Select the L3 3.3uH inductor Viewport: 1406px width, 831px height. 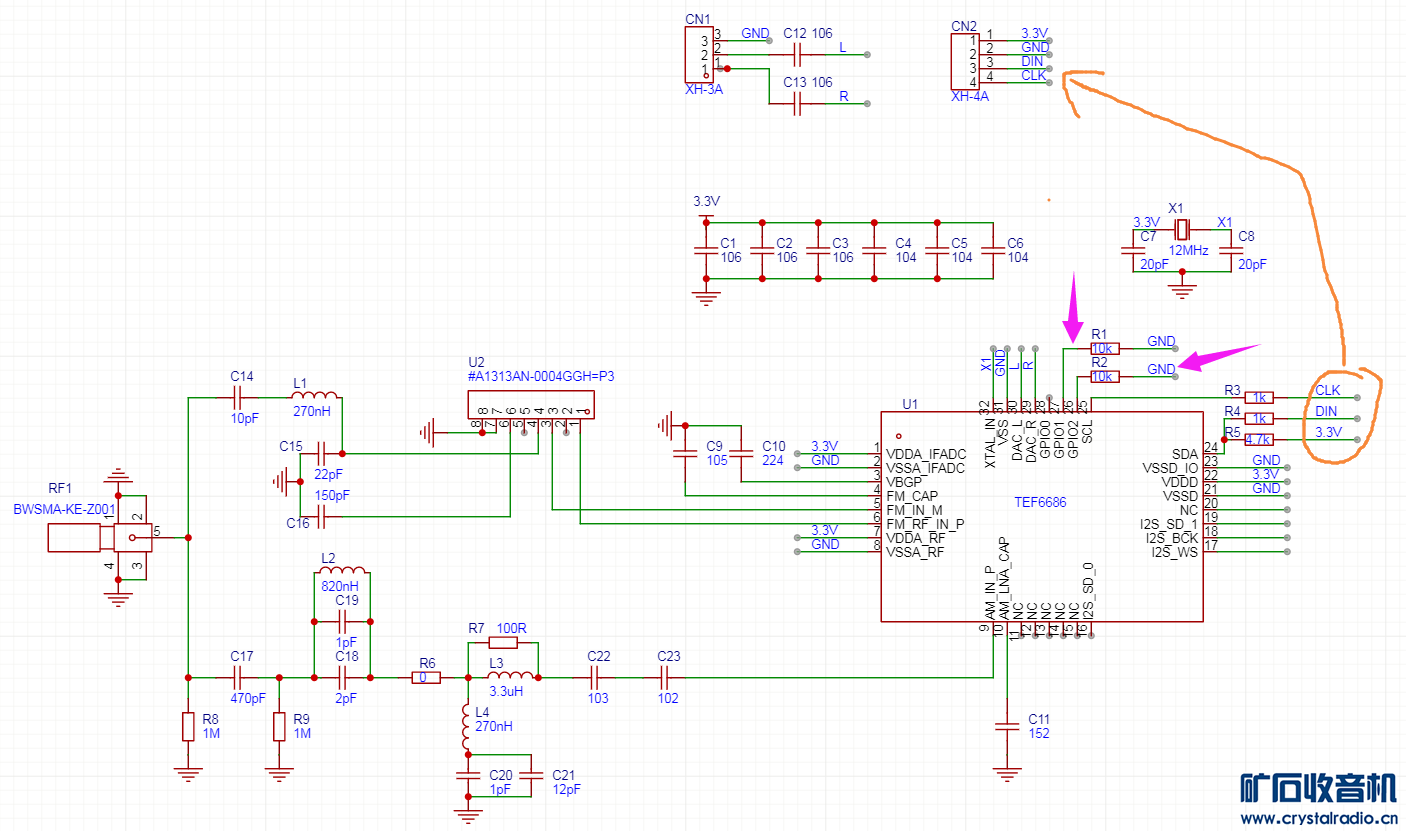(x=509, y=675)
